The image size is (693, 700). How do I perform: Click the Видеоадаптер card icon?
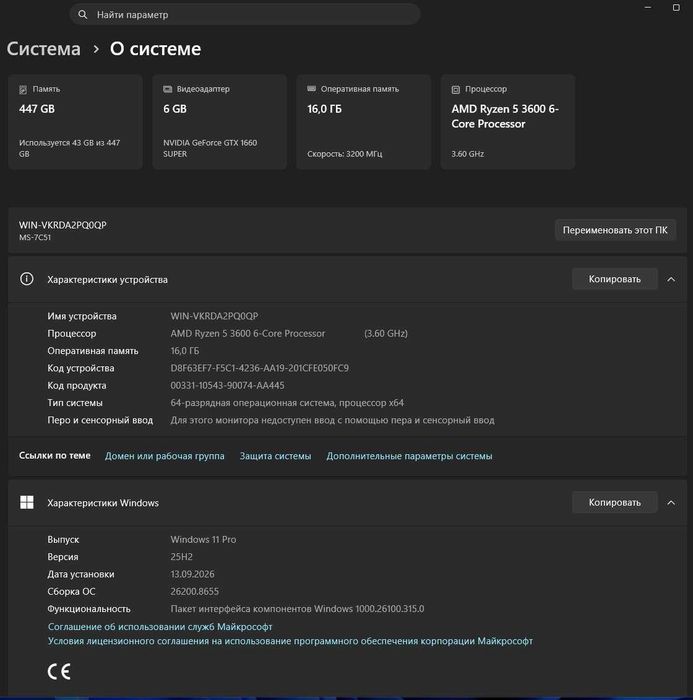(x=167, y=89)
